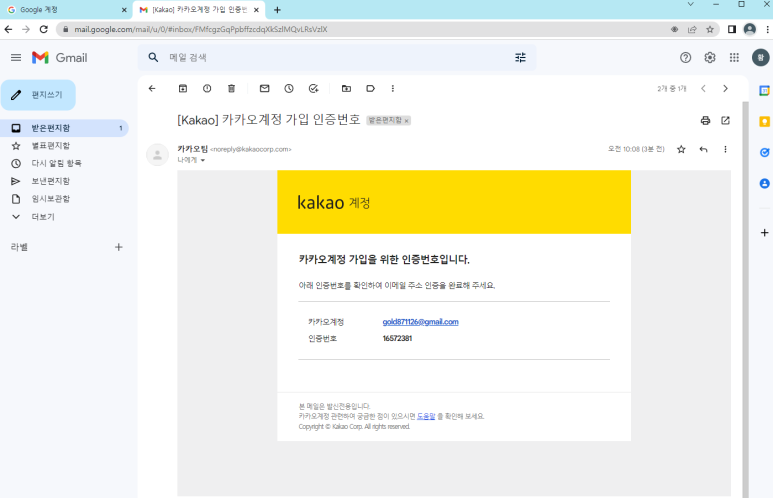This screenshot has width=773, height=498.
Task: Snooze this email with clock icon
Action: tap(289, 89)
